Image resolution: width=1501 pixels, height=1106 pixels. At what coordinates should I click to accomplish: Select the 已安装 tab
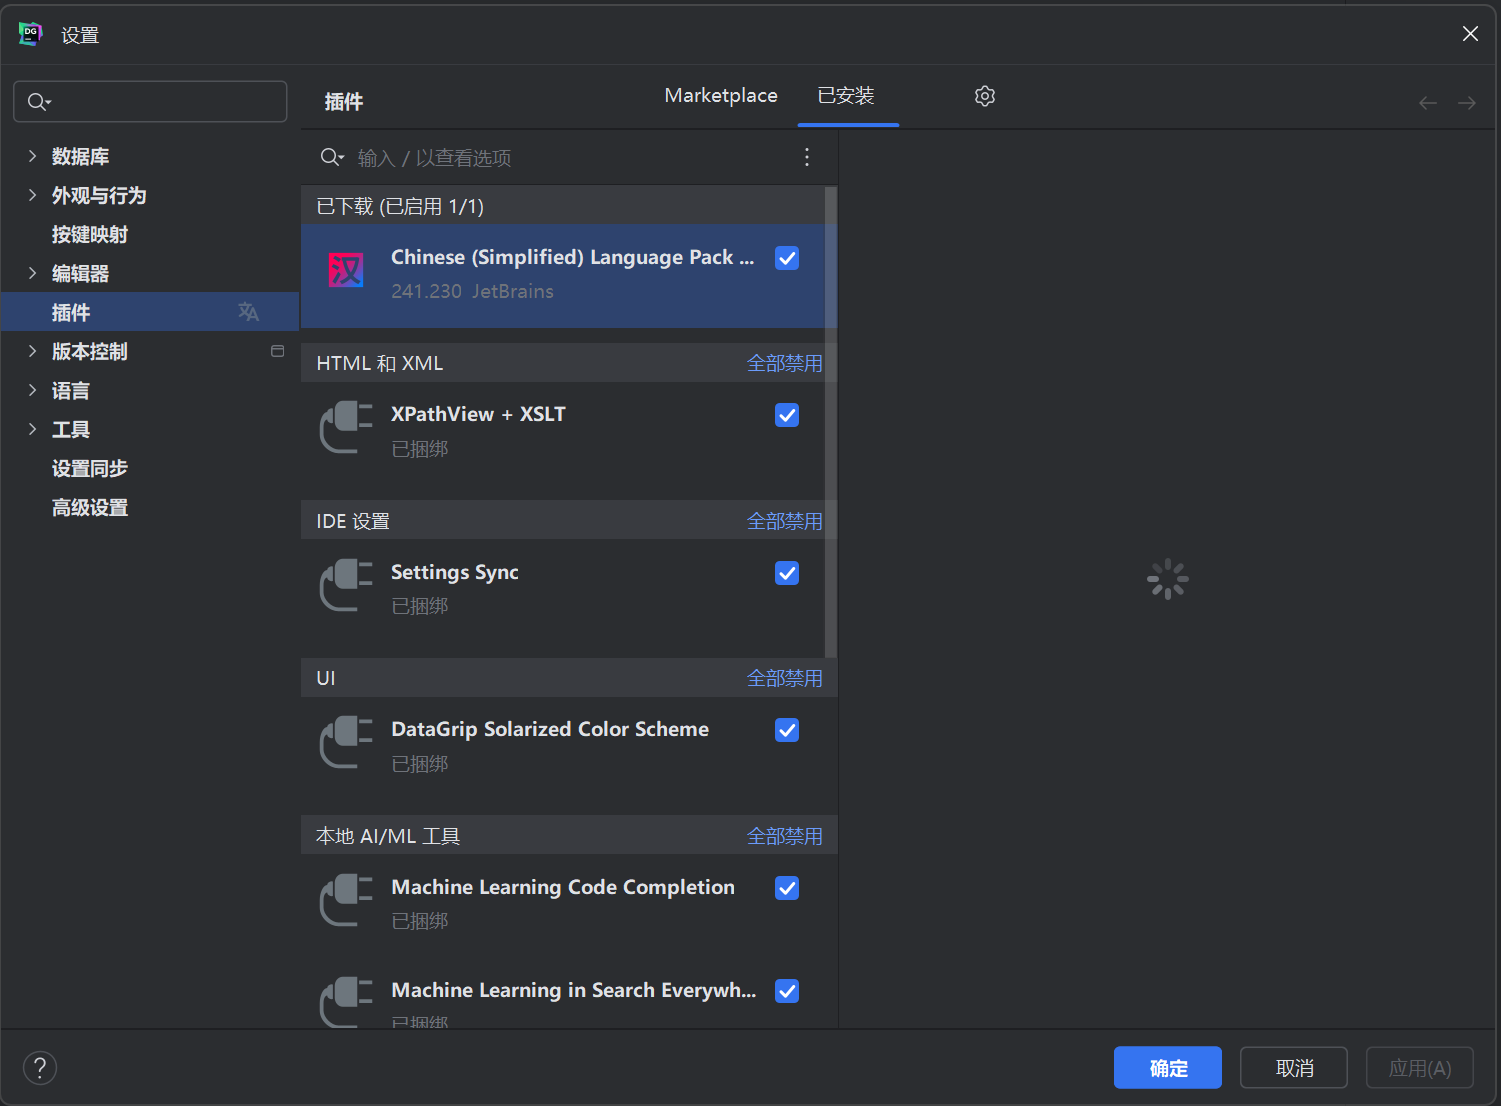click(846, 96)
